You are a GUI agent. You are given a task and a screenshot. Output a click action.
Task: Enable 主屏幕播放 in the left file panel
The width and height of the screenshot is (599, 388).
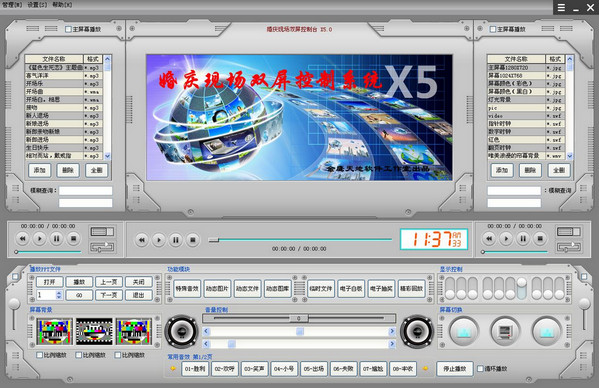[x=68, y=29]
